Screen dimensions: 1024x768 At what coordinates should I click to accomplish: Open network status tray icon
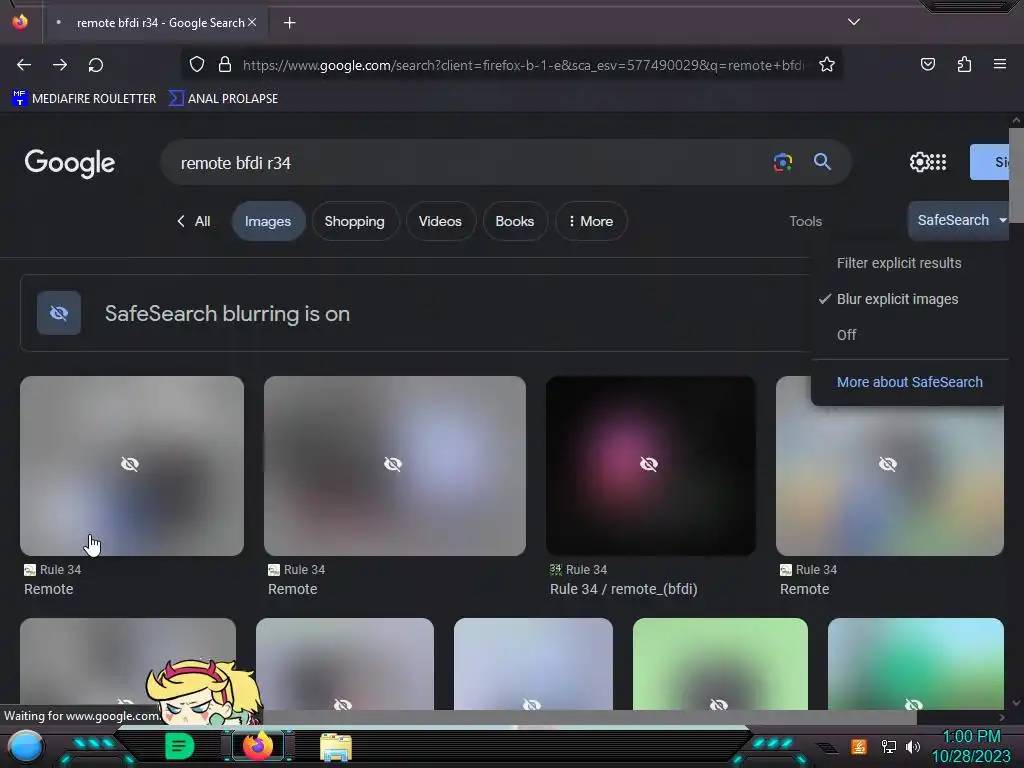888,746
